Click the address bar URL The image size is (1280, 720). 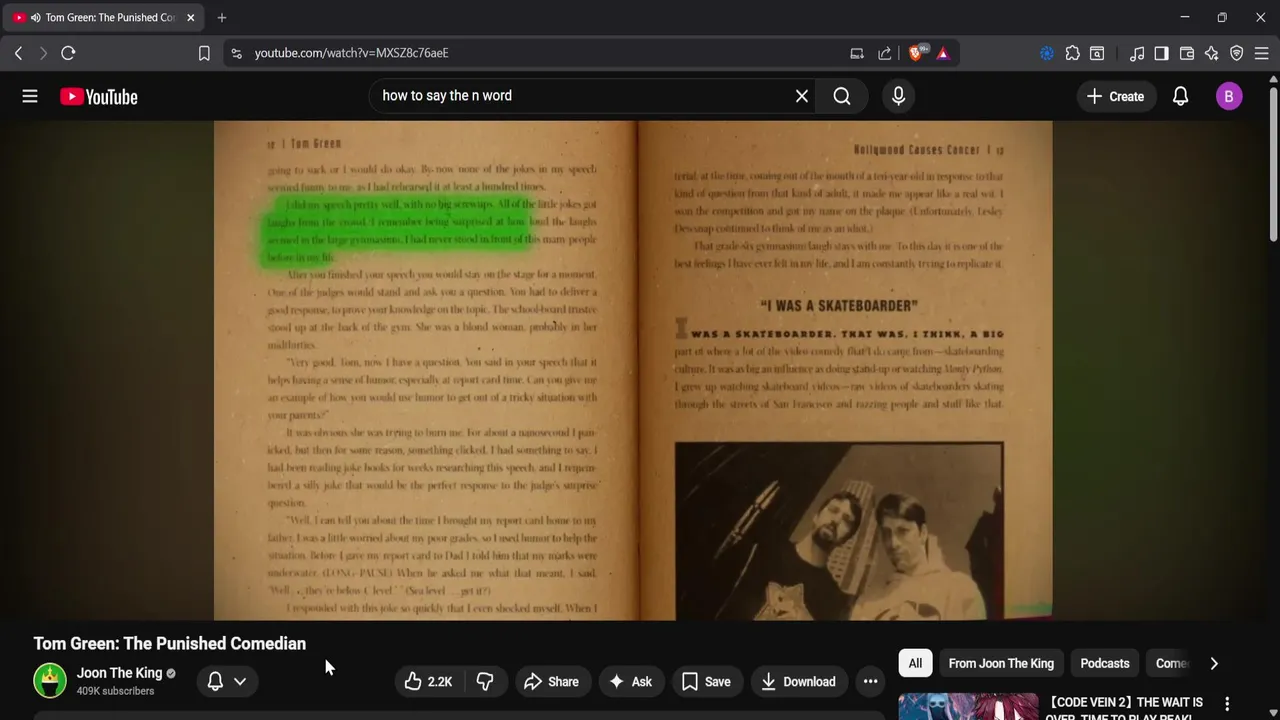point(351,53)
